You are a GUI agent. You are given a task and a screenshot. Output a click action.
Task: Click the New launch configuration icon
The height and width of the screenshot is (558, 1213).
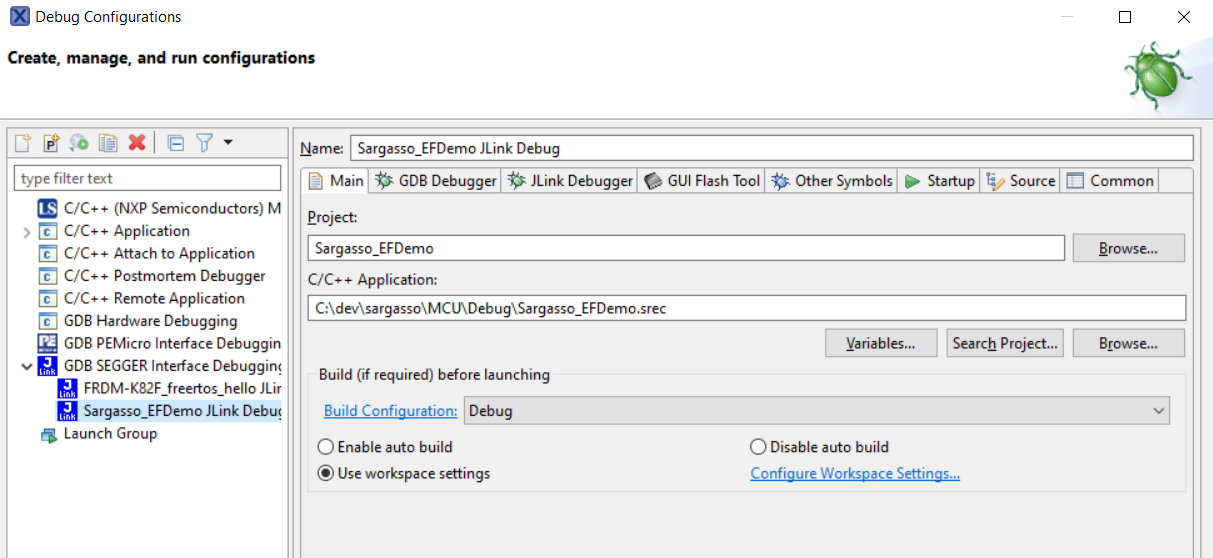click(x=23, y=143)
